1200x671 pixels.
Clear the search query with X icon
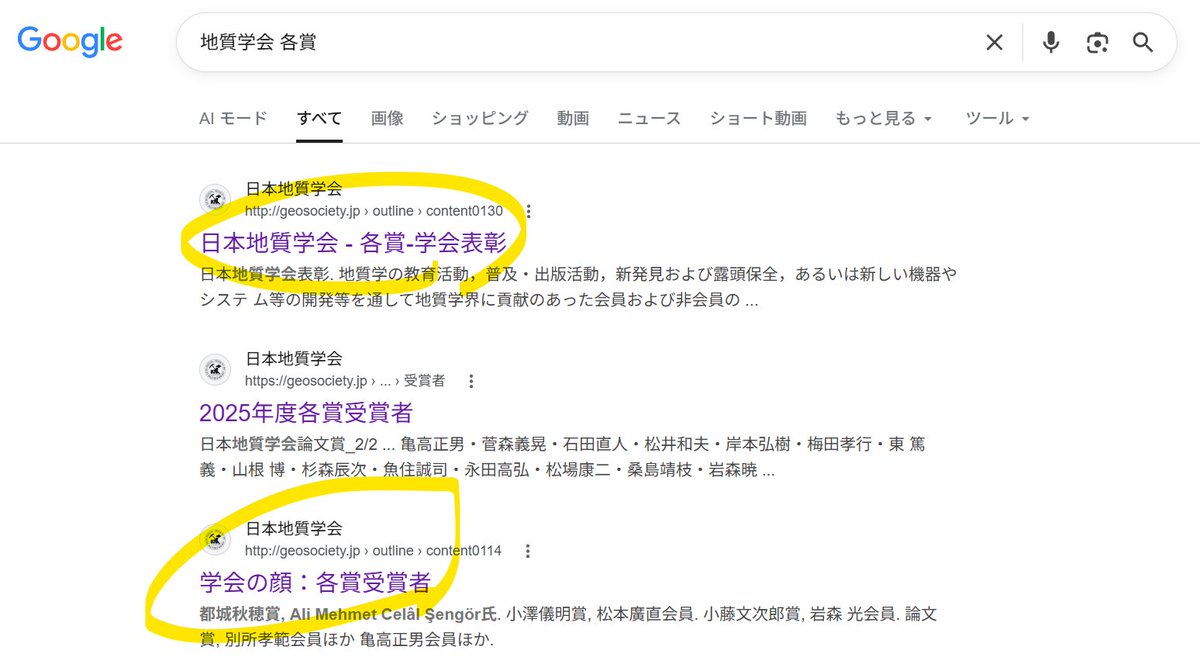pos(994,42)
